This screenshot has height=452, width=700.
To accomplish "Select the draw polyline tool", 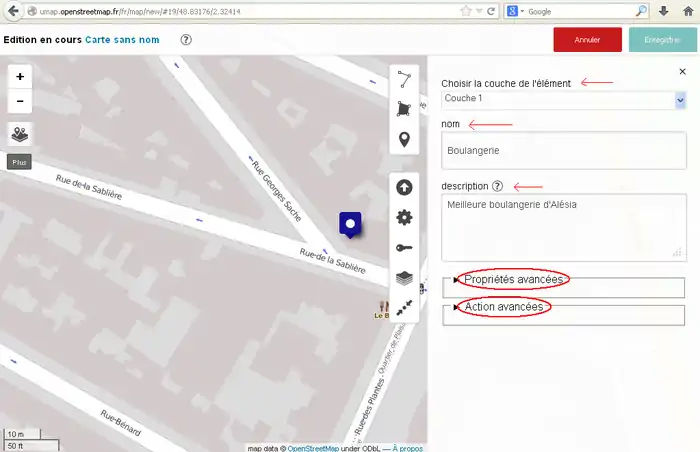I will pyautogui.click(x=404, y=80).
